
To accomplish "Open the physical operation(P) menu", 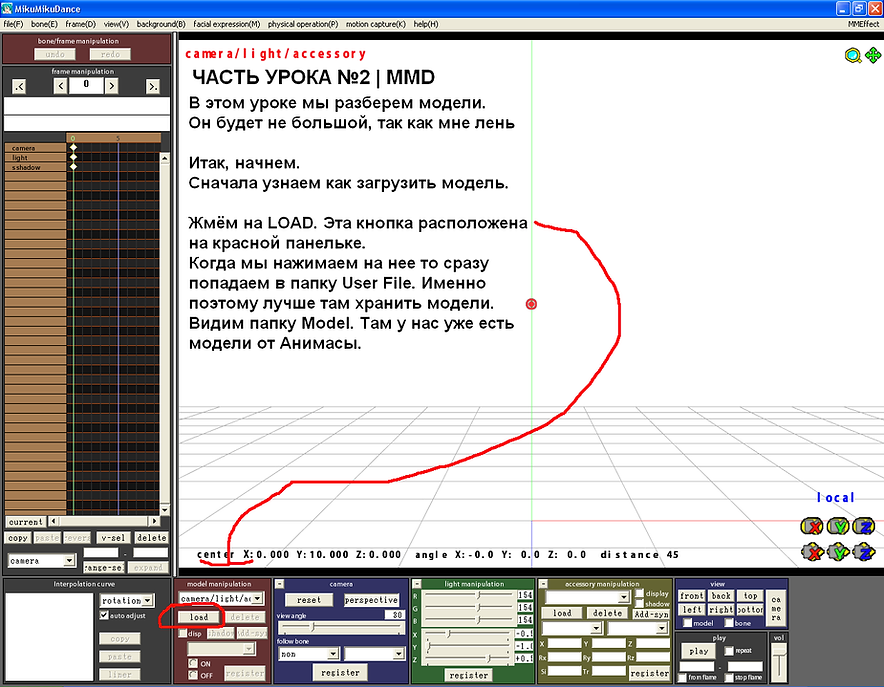I will pos(303,24).
